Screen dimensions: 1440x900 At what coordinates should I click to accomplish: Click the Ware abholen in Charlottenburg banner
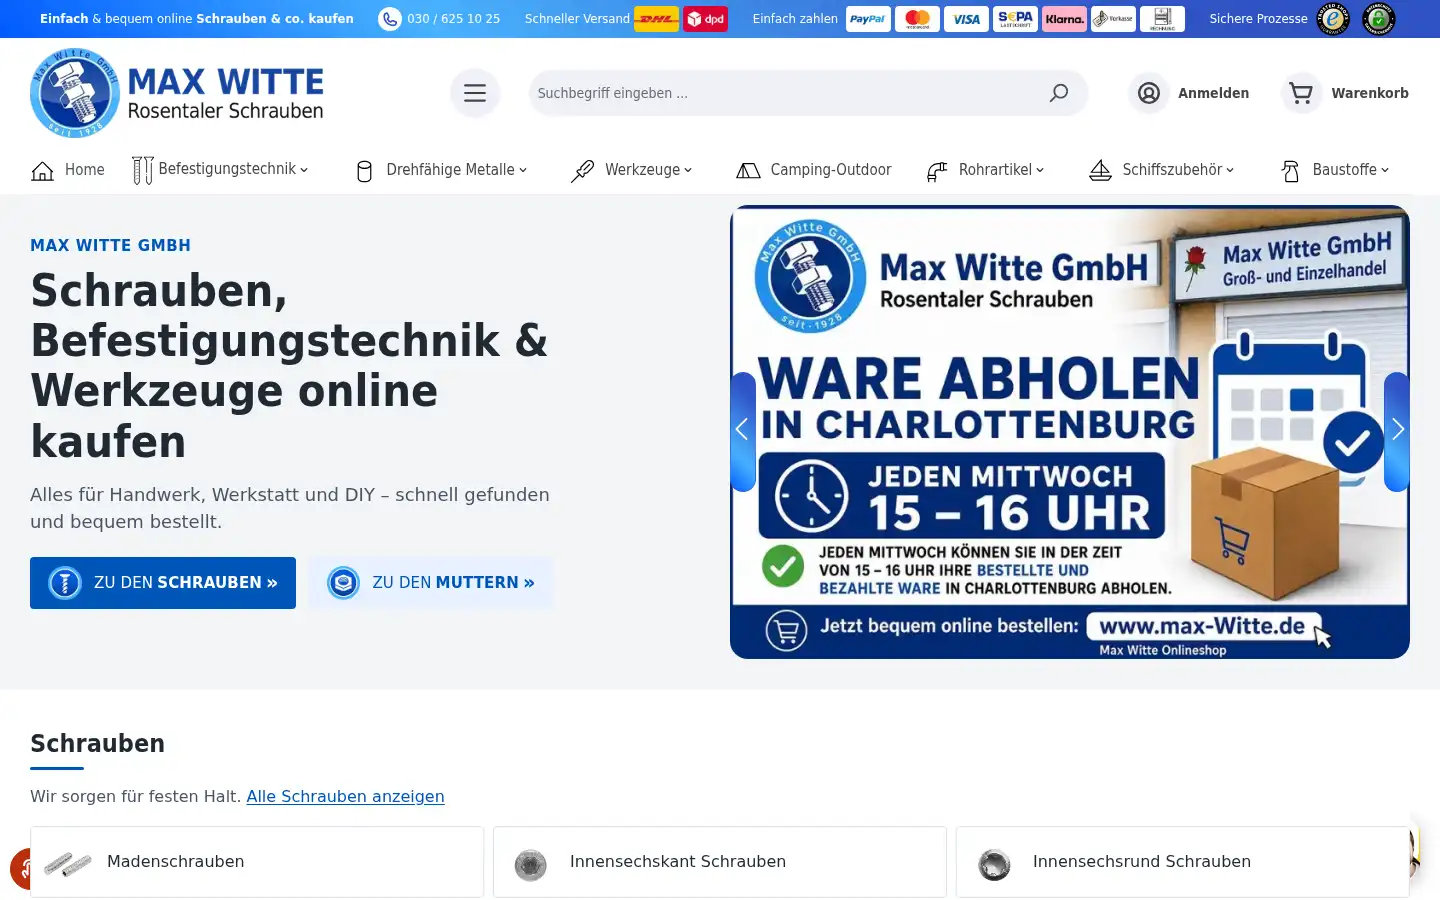point(1070,432)
